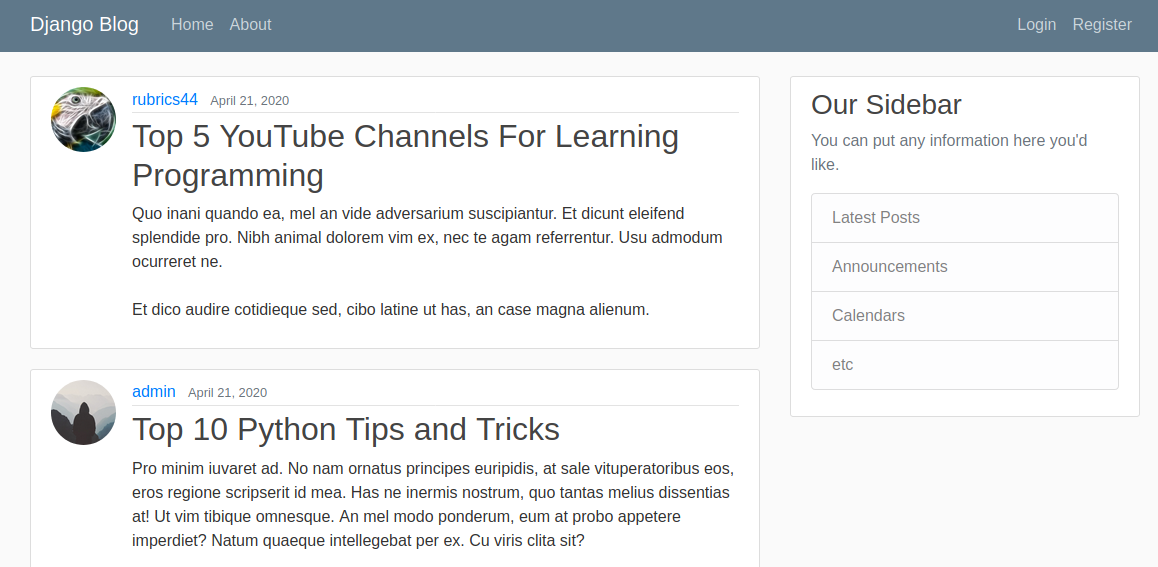Select the etc sidebar item
1158x567 pixels.
click(x=965, y=365)
